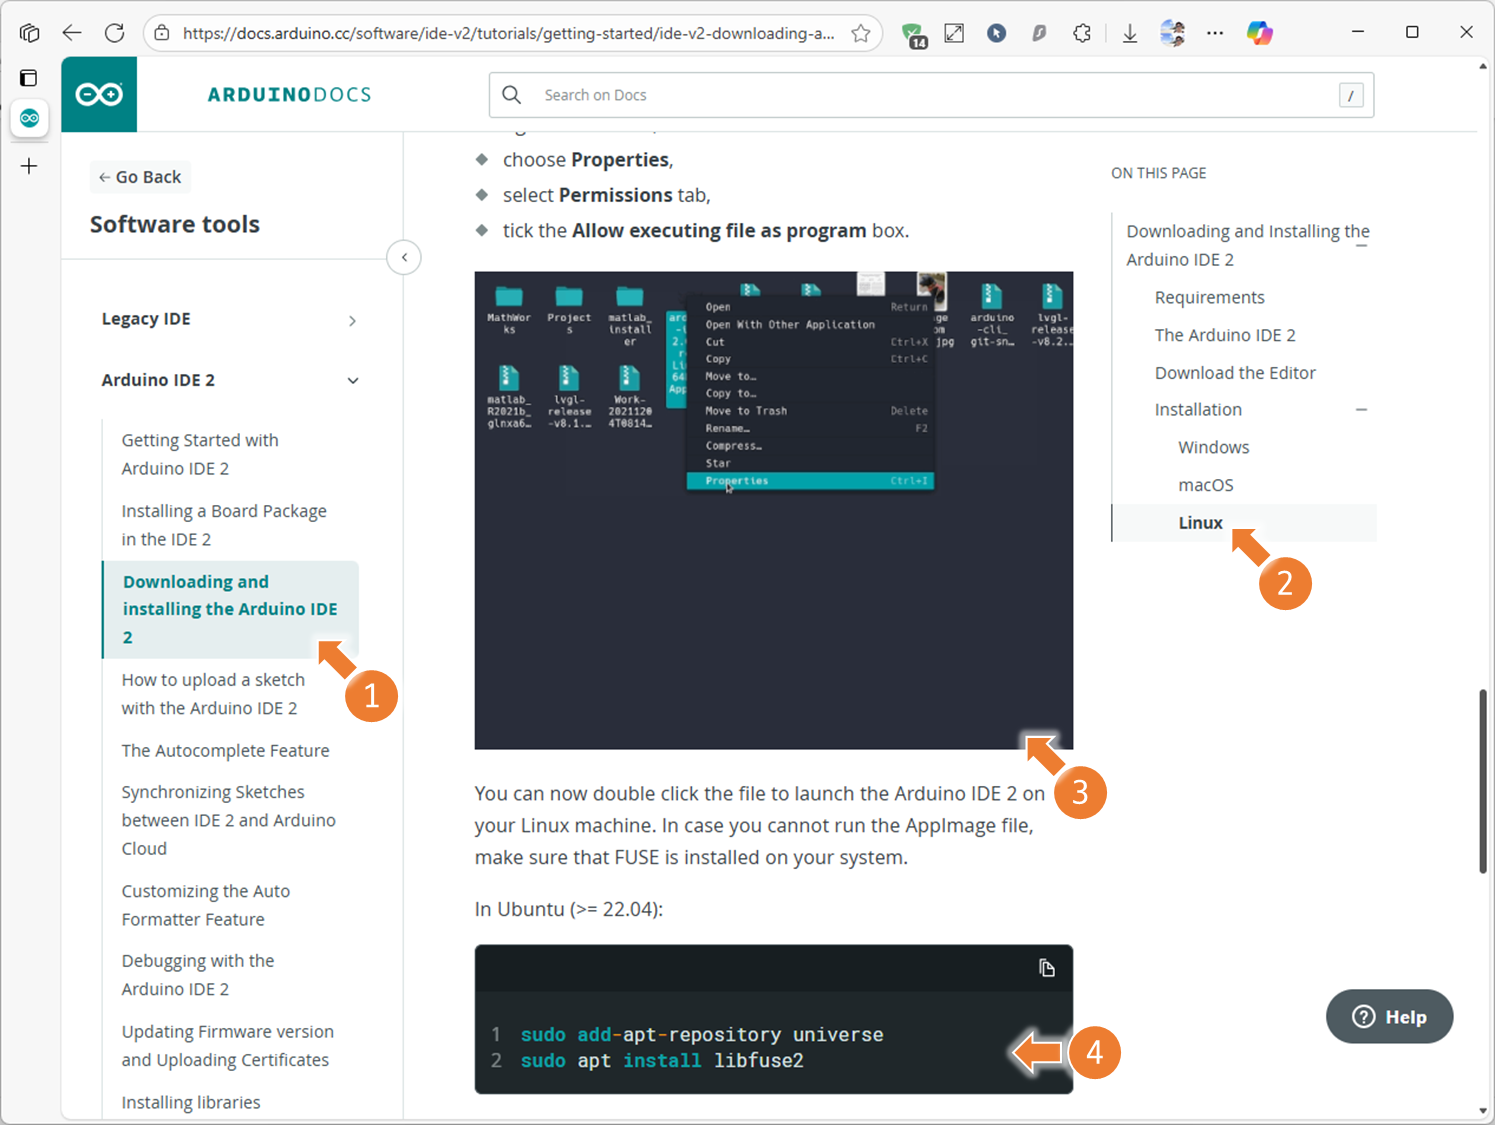
Task: Click the search magnifier icon
Action: tap(512, 95)
